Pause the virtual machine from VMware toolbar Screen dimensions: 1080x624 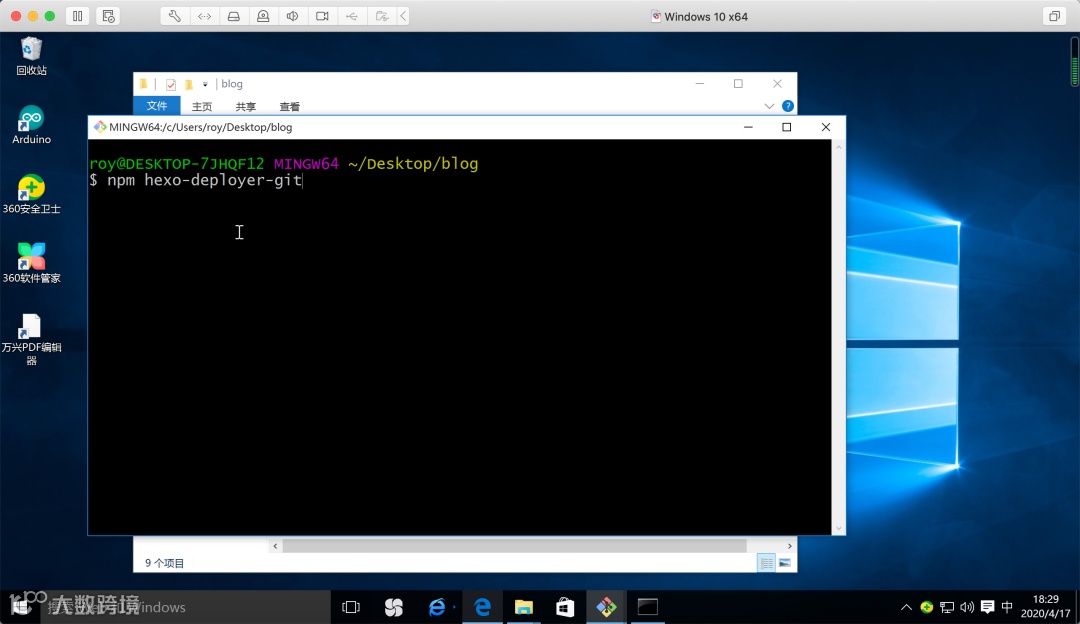pos(78,16)
